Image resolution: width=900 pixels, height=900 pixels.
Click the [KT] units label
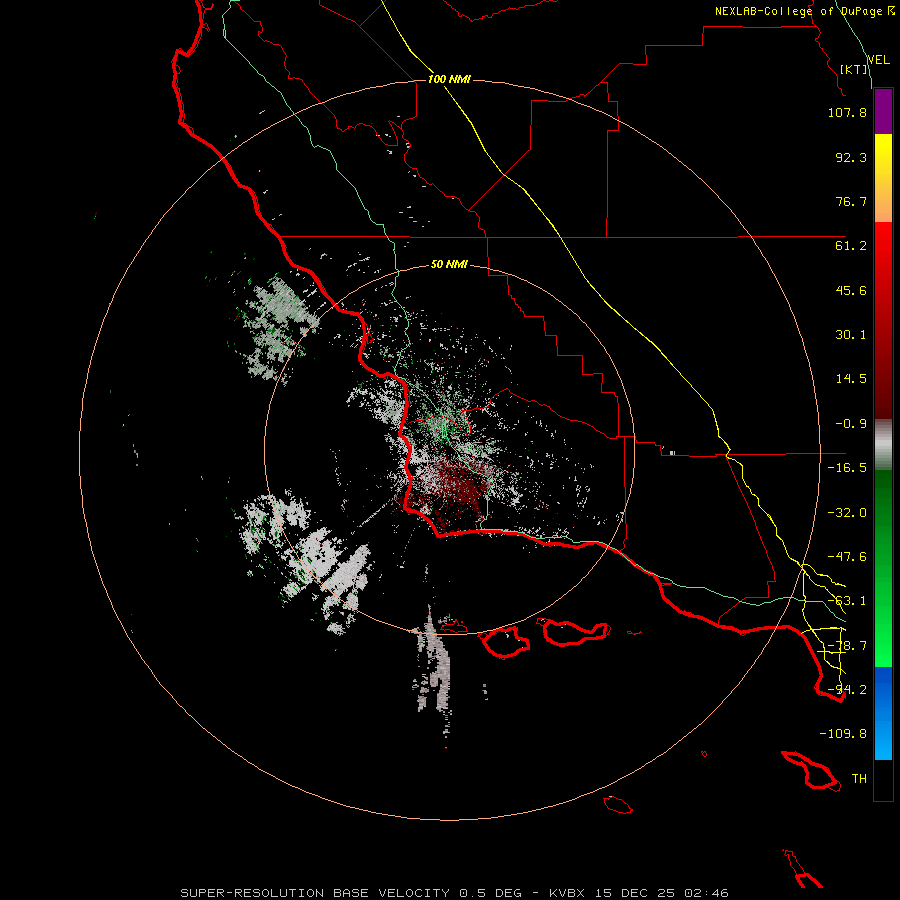[854, 69]
